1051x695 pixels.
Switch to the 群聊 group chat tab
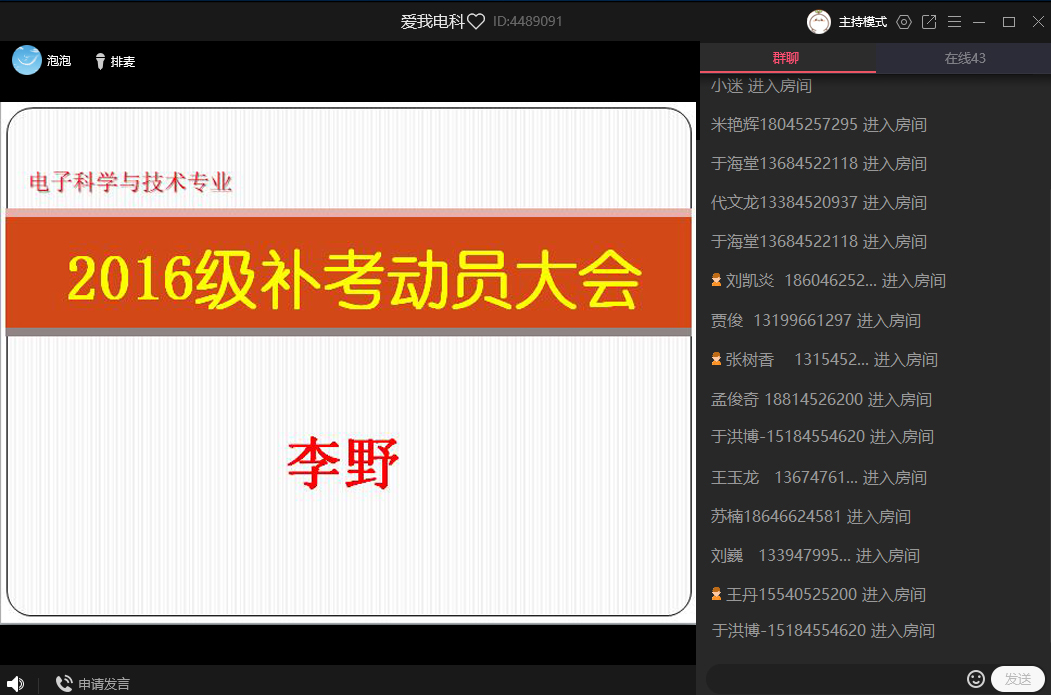point(787,58)
